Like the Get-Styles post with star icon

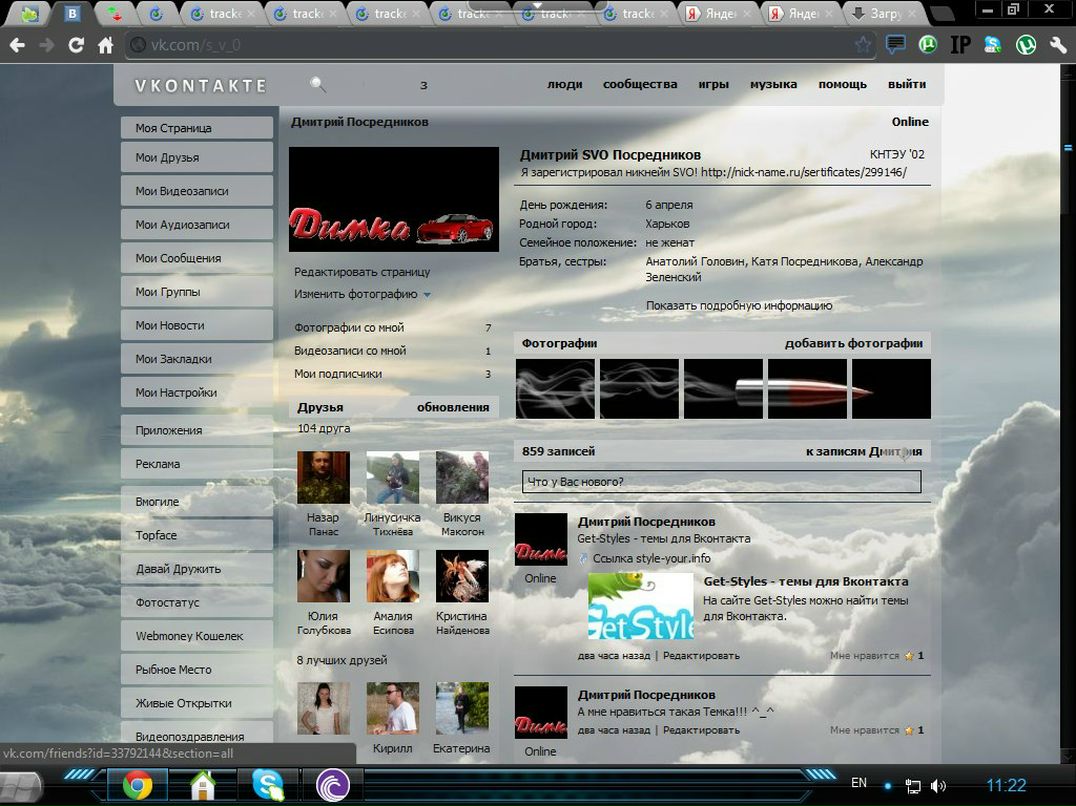908,656
